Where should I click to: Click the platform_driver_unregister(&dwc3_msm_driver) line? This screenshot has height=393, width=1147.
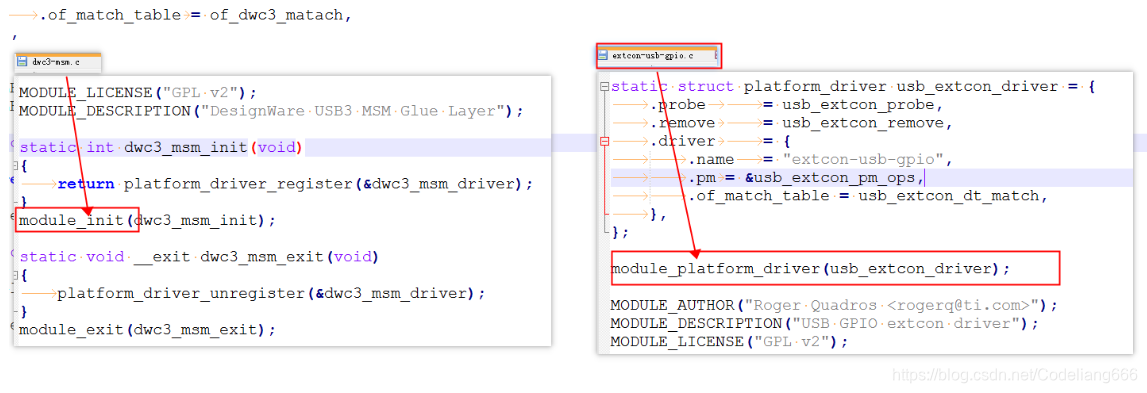click(271, 293)
